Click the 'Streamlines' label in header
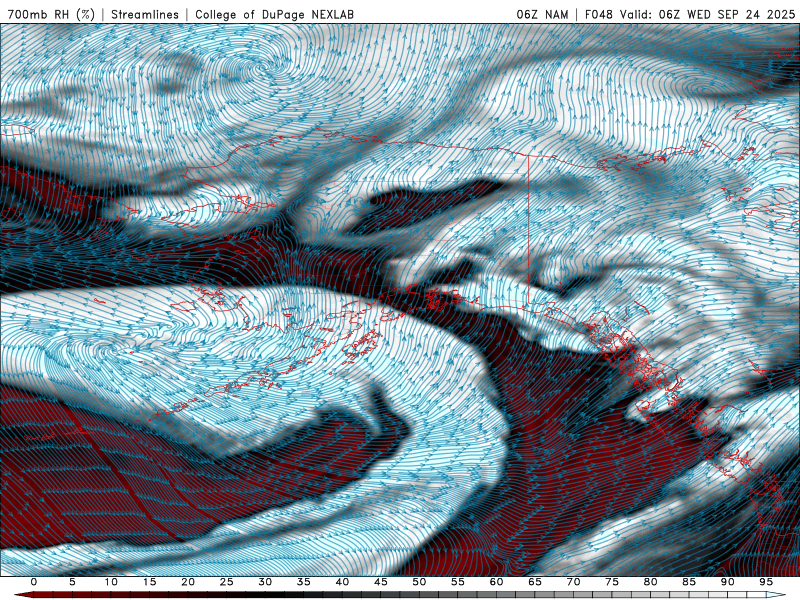 tap(145, 14)
